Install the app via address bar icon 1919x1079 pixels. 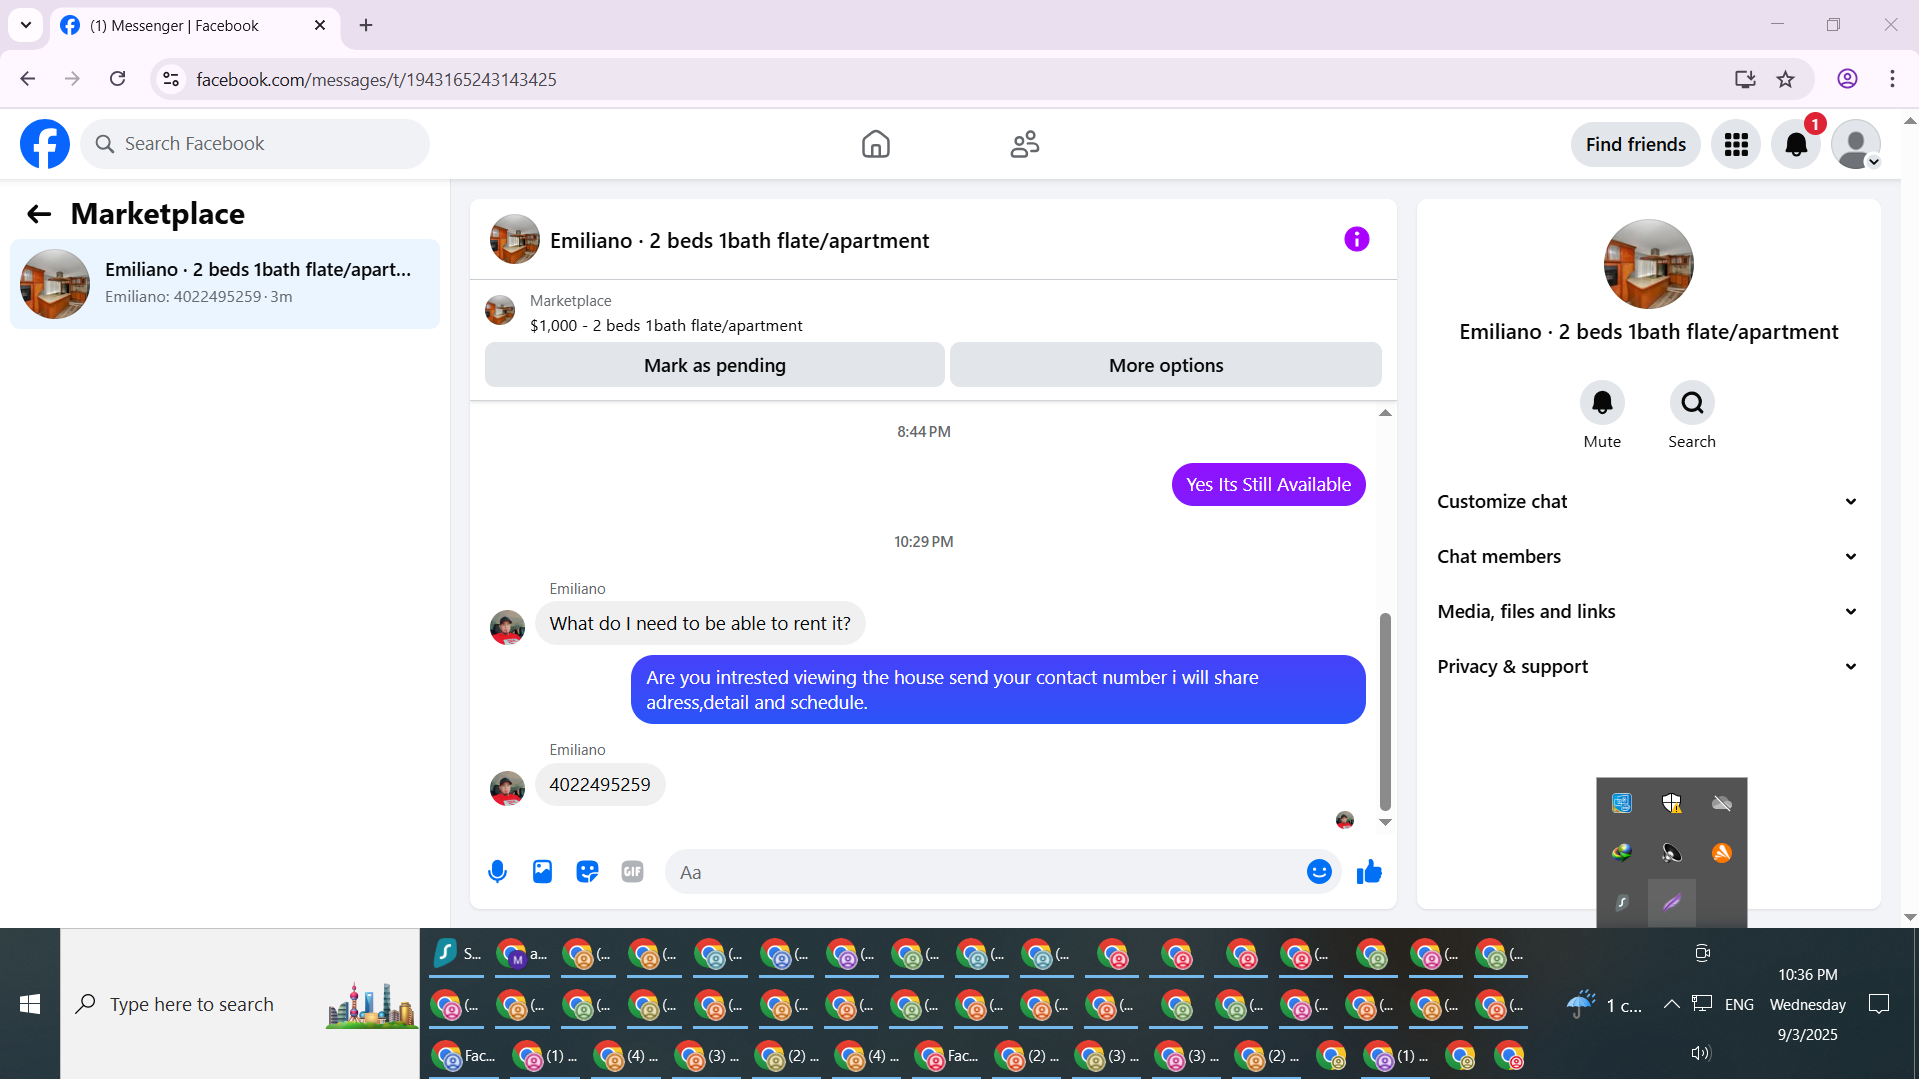(1744, 80)
